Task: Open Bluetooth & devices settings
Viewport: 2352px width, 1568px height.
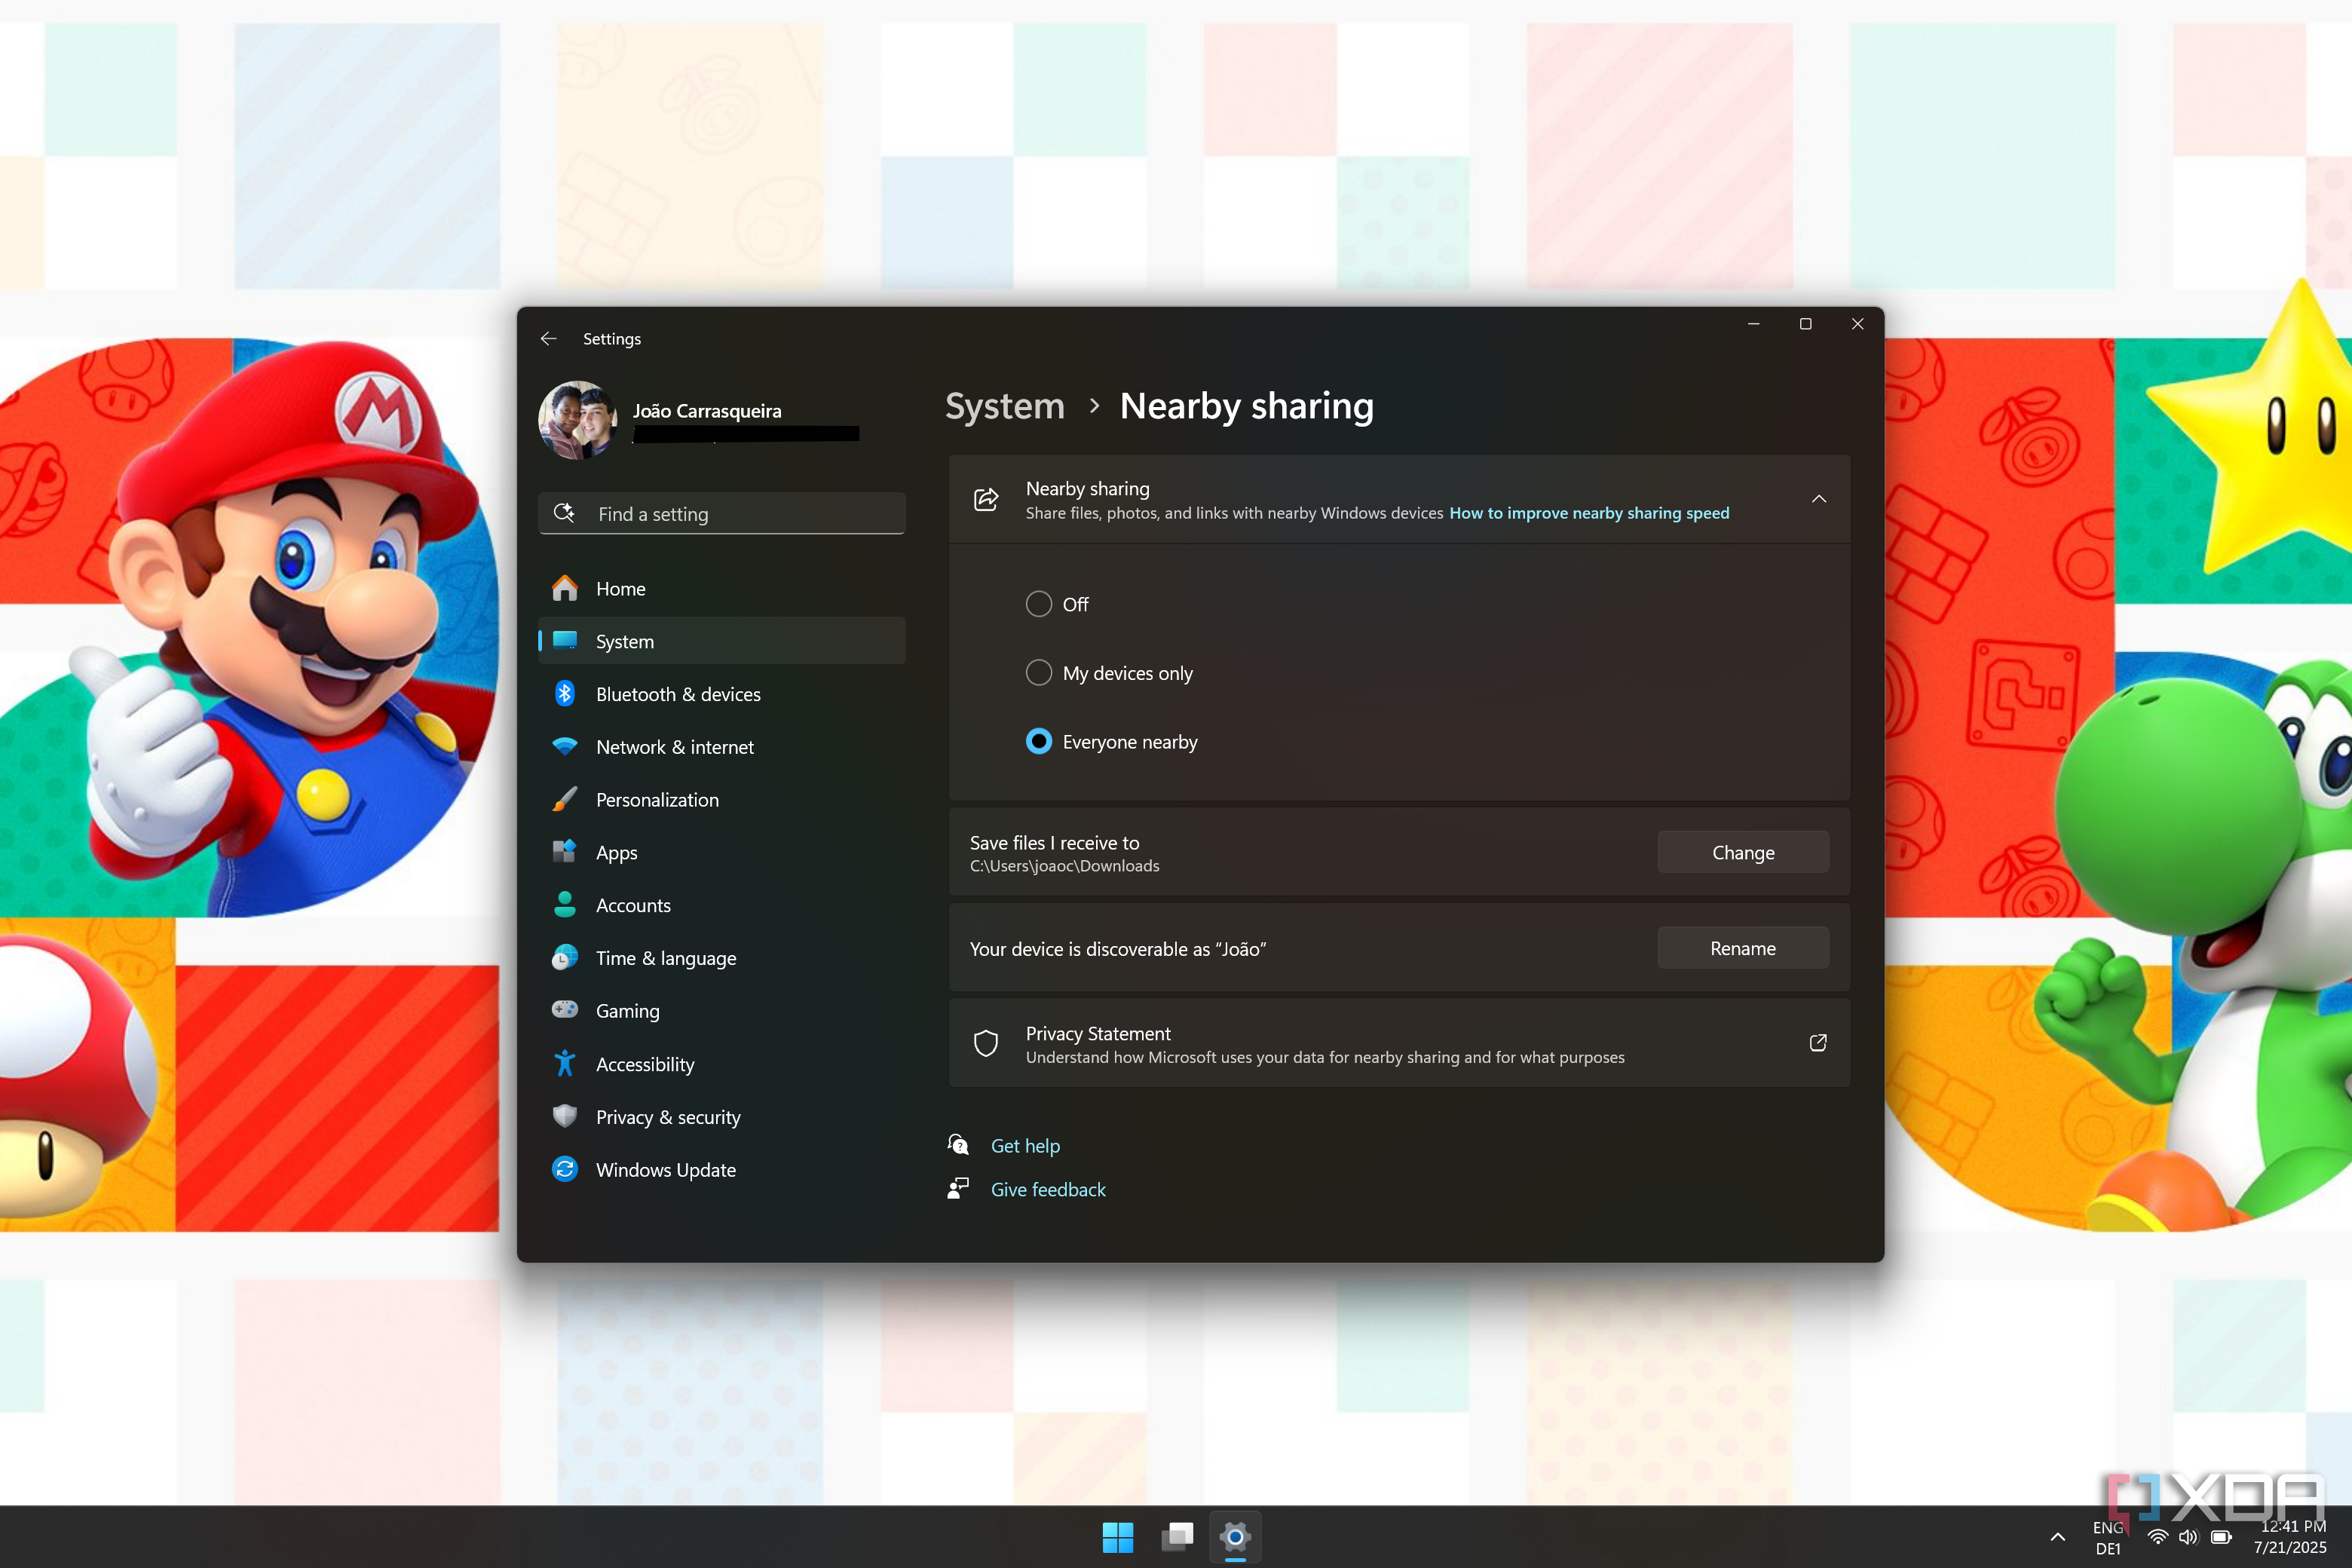Action: pyautogui.click(x=722, y=694)
